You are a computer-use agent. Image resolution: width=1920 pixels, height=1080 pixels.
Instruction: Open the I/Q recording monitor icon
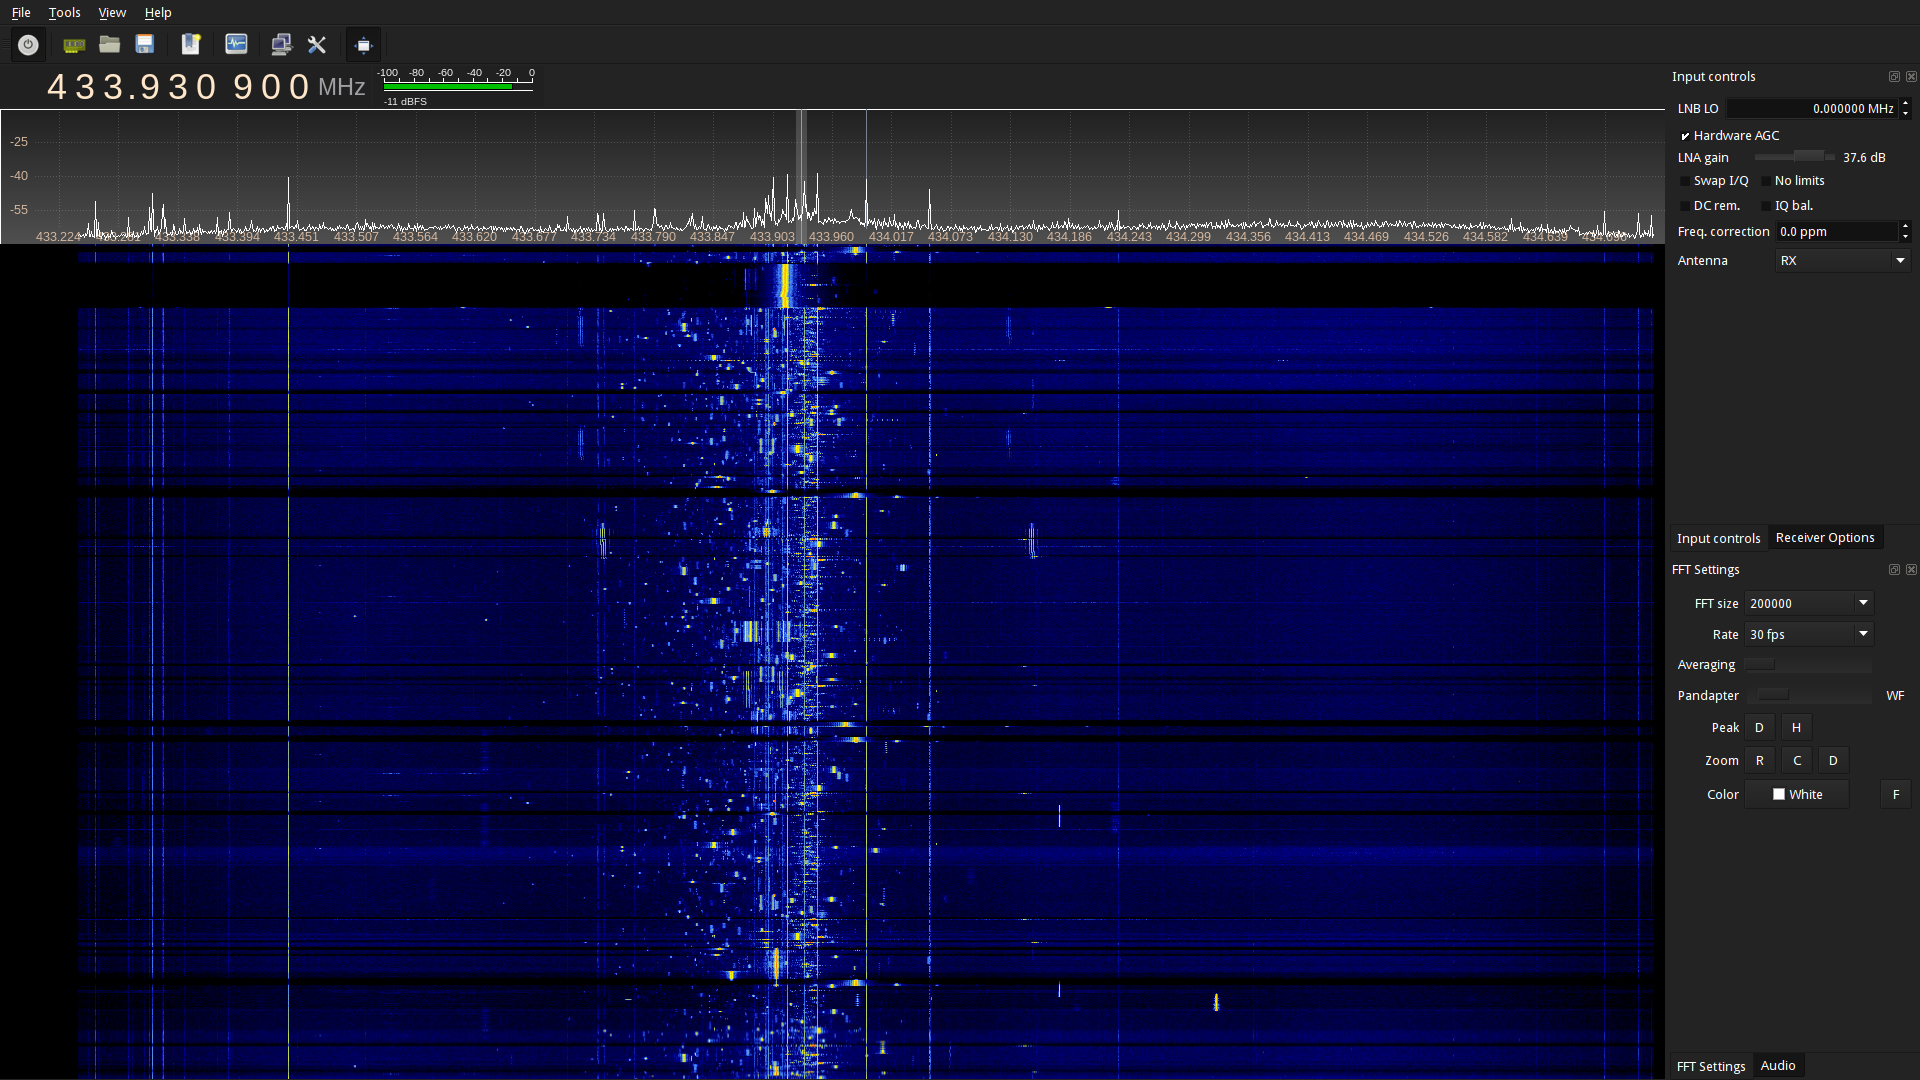236,44
